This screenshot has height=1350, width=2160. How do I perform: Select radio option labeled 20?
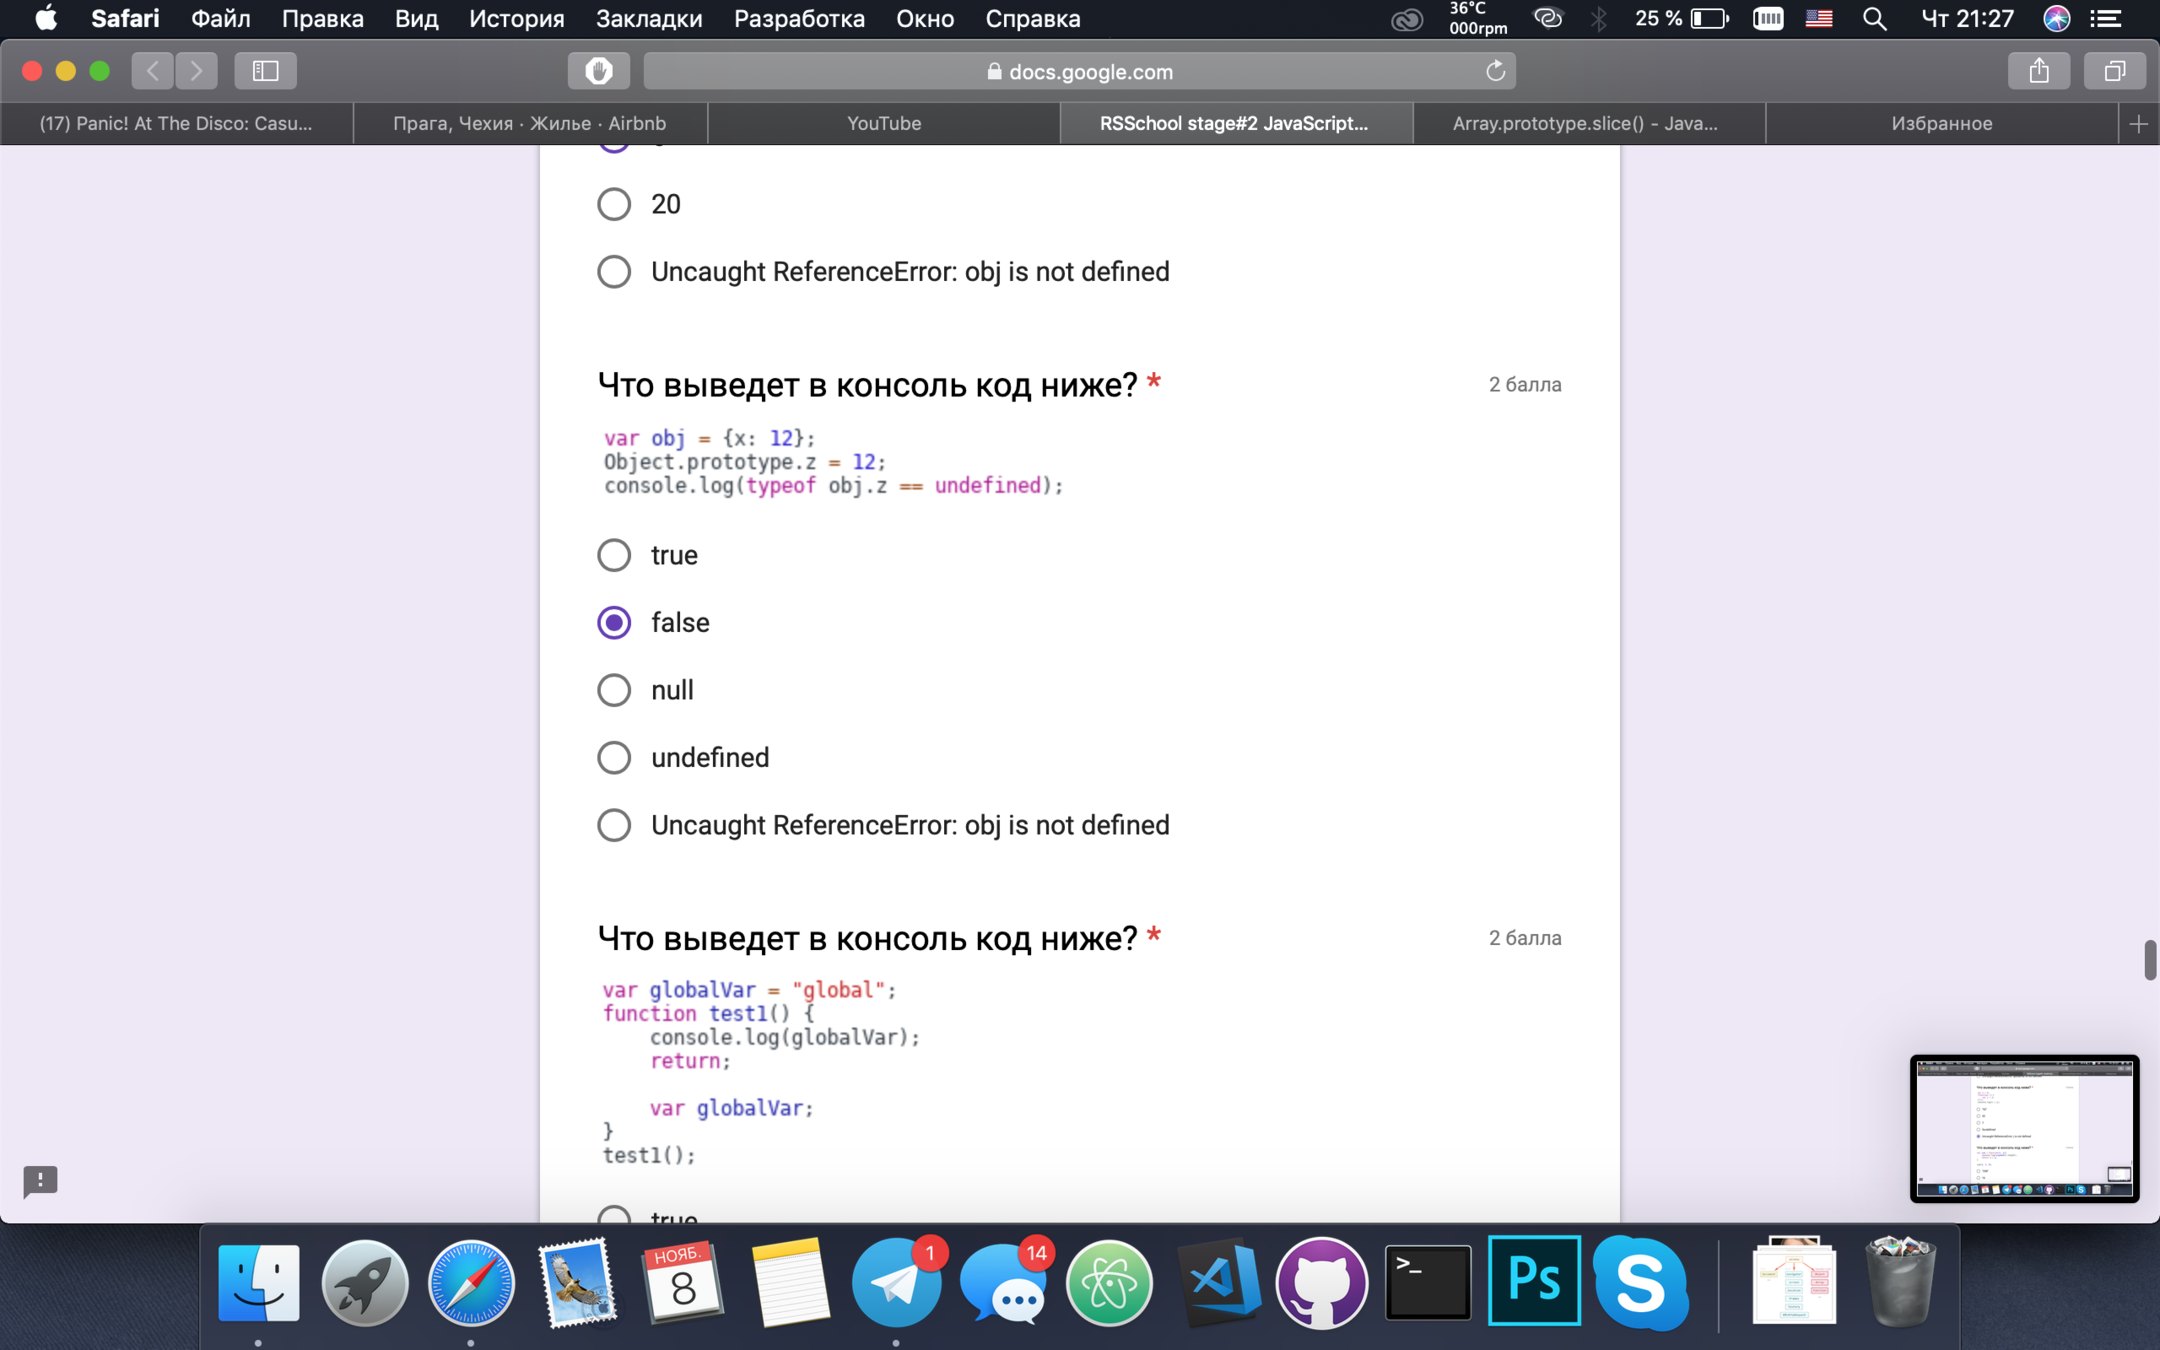(x=614, y=204)
